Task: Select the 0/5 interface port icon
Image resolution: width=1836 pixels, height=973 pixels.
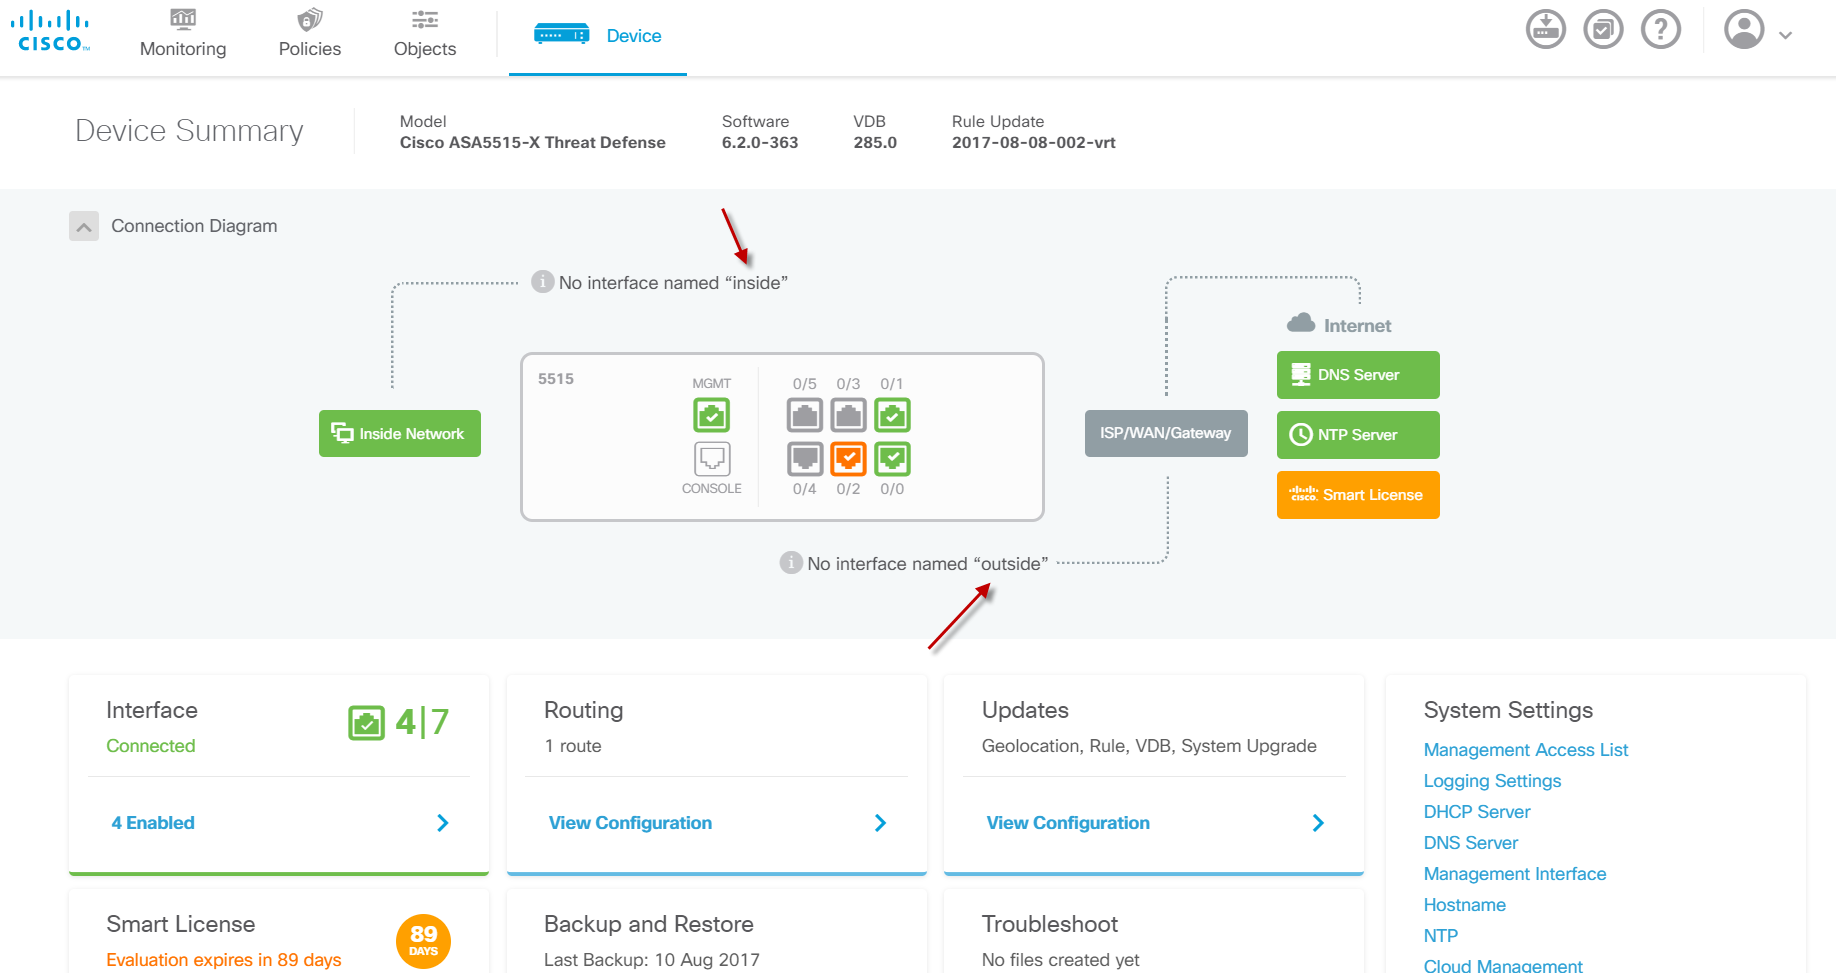Action: 805,415
